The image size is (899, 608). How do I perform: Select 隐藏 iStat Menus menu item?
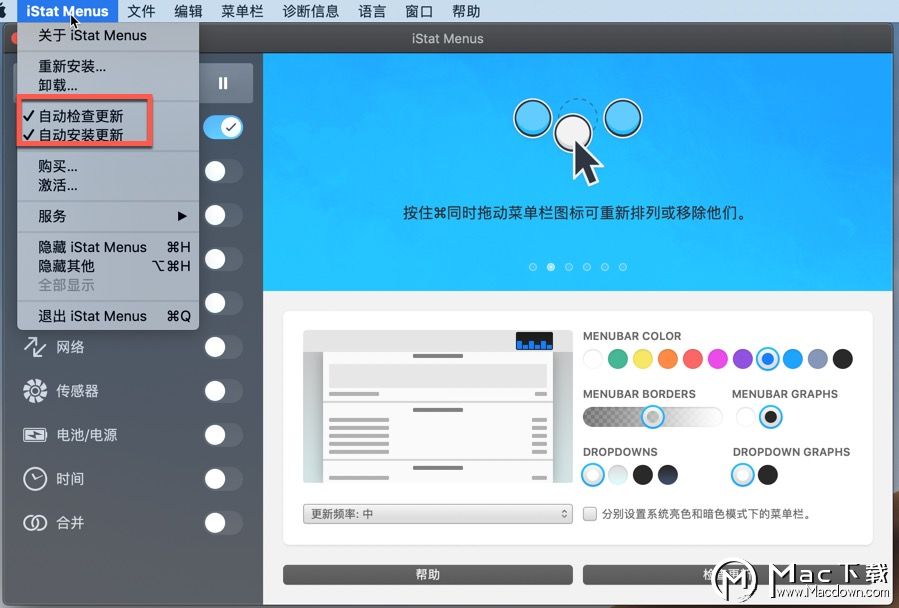click(x=108, y=247)
